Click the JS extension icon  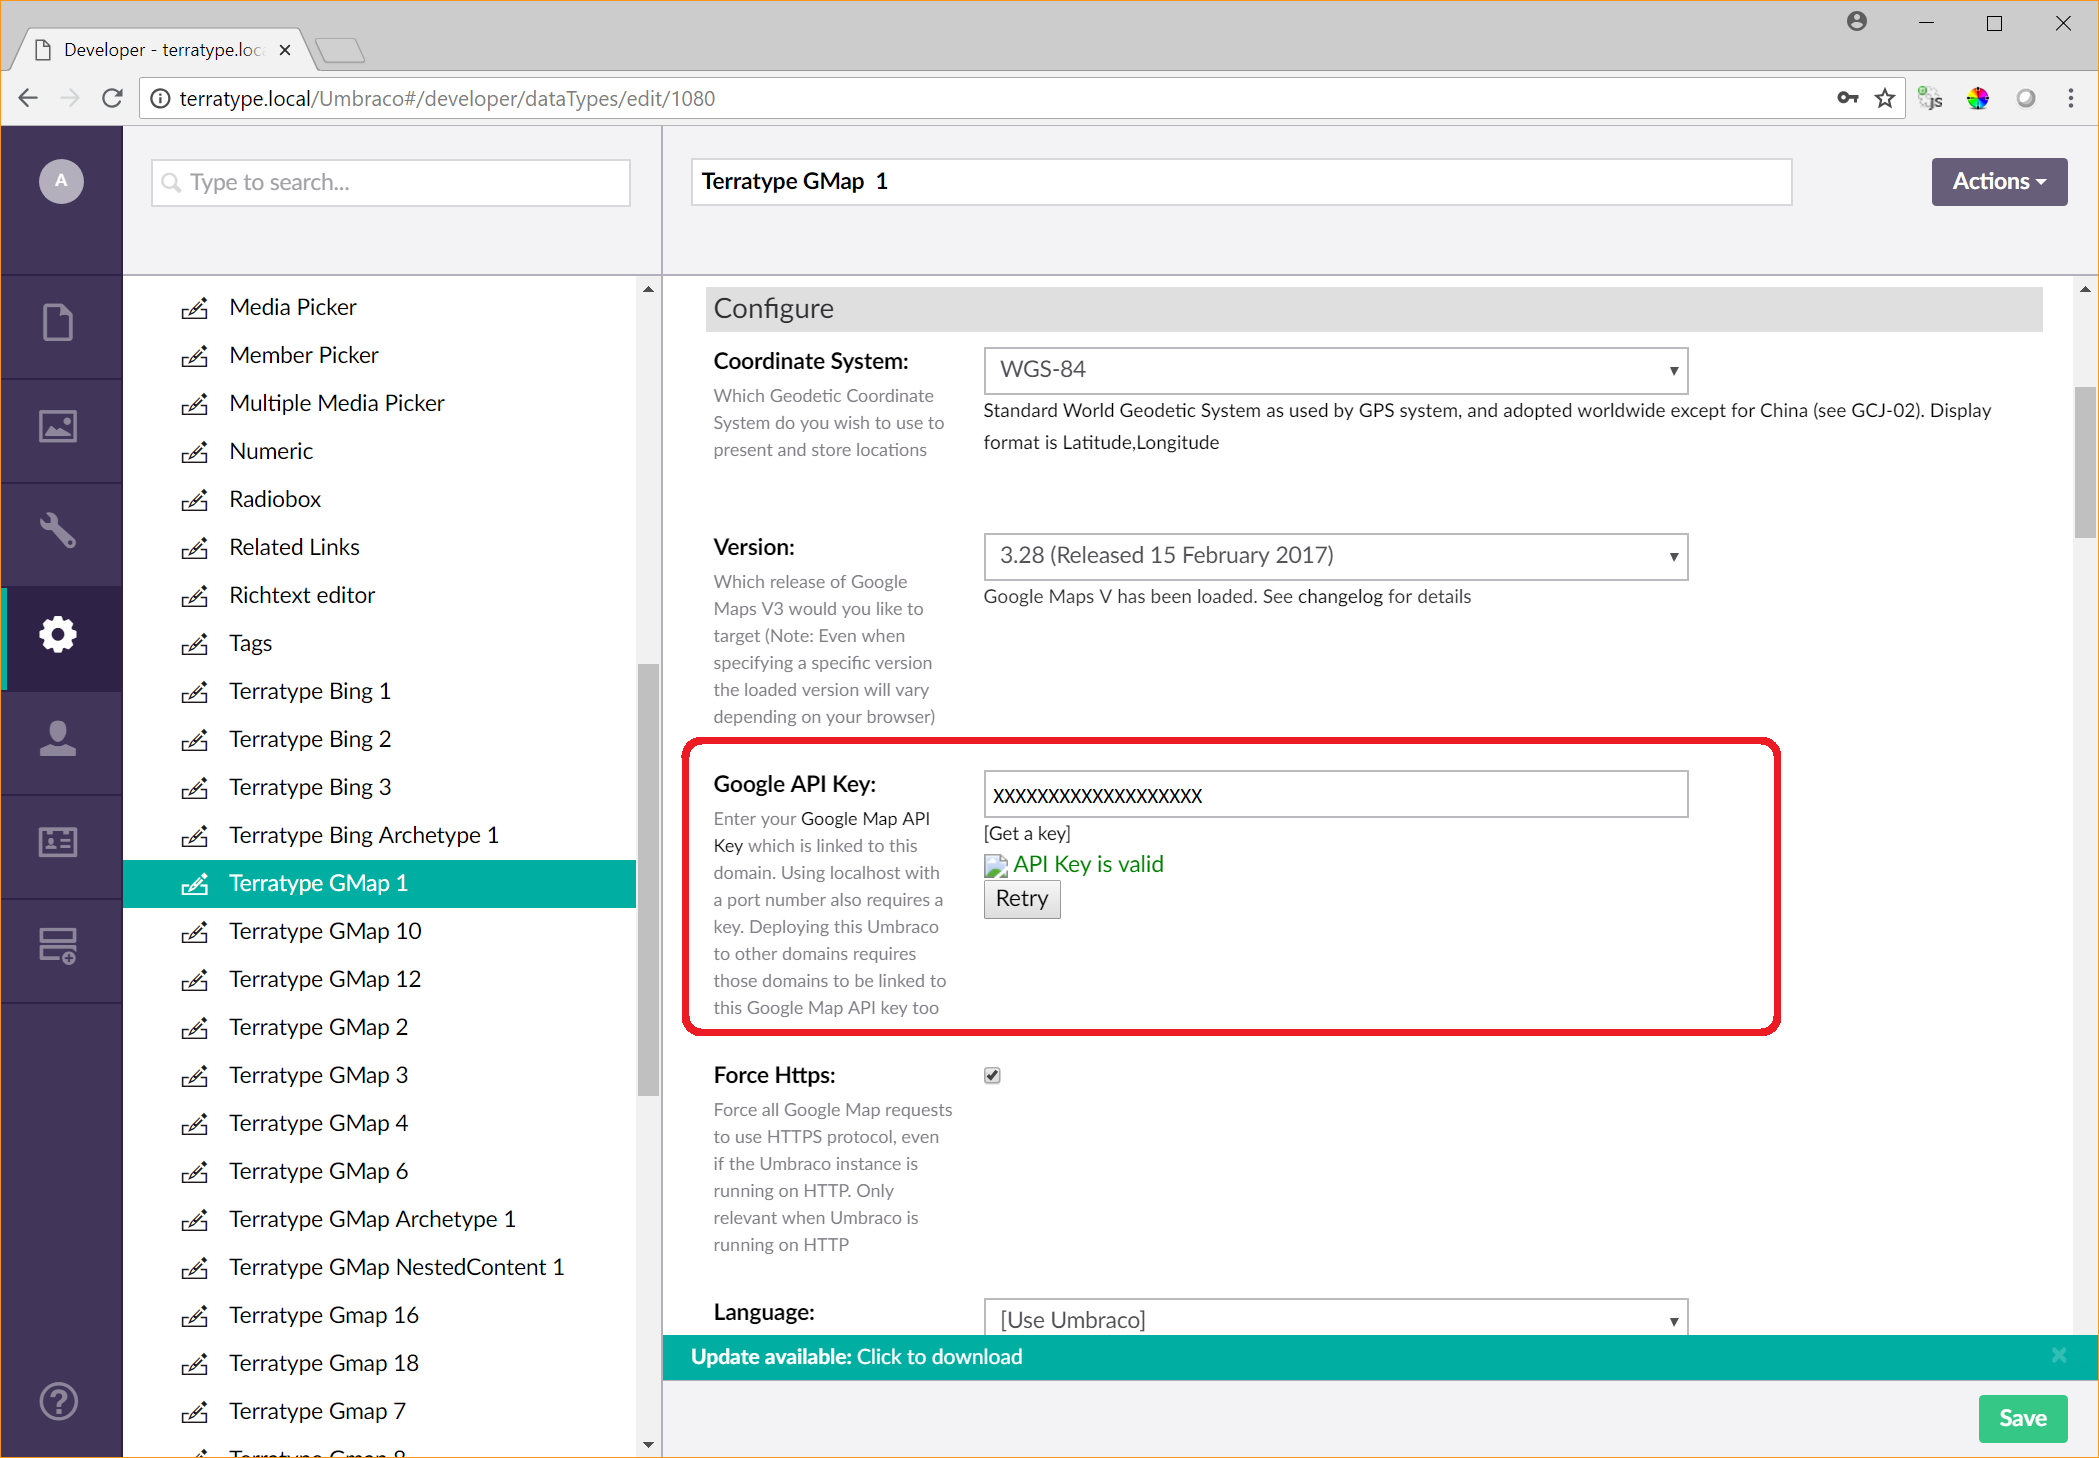1930,98
